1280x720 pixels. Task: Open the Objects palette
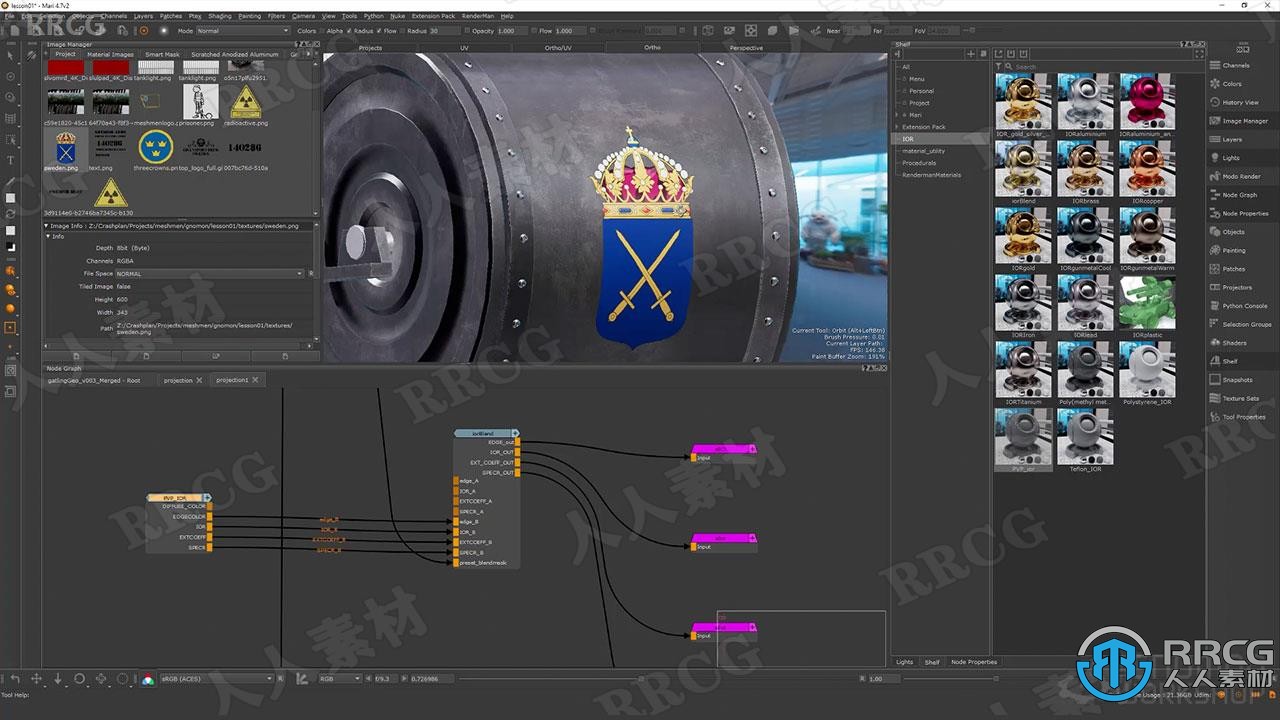coord(1233,232)
